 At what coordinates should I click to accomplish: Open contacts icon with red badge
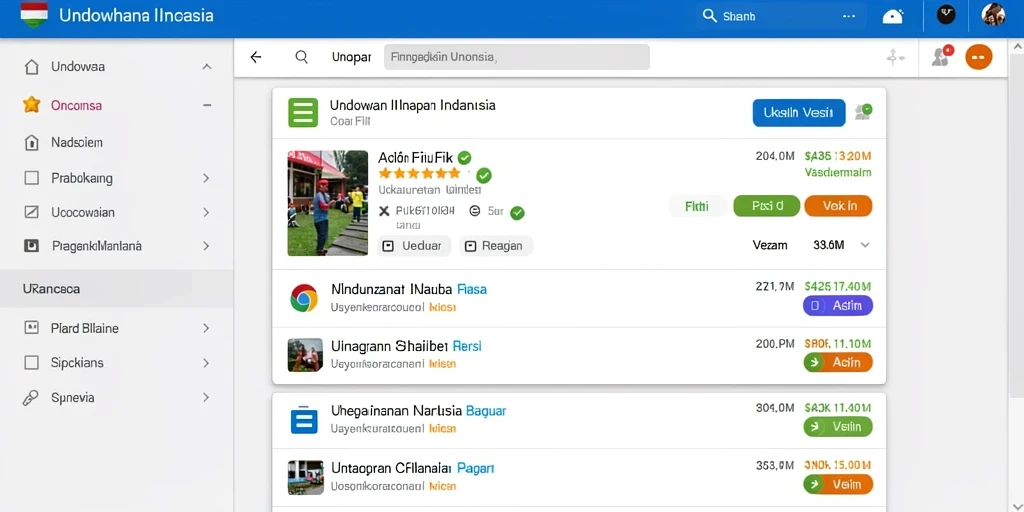coord(942,56)
